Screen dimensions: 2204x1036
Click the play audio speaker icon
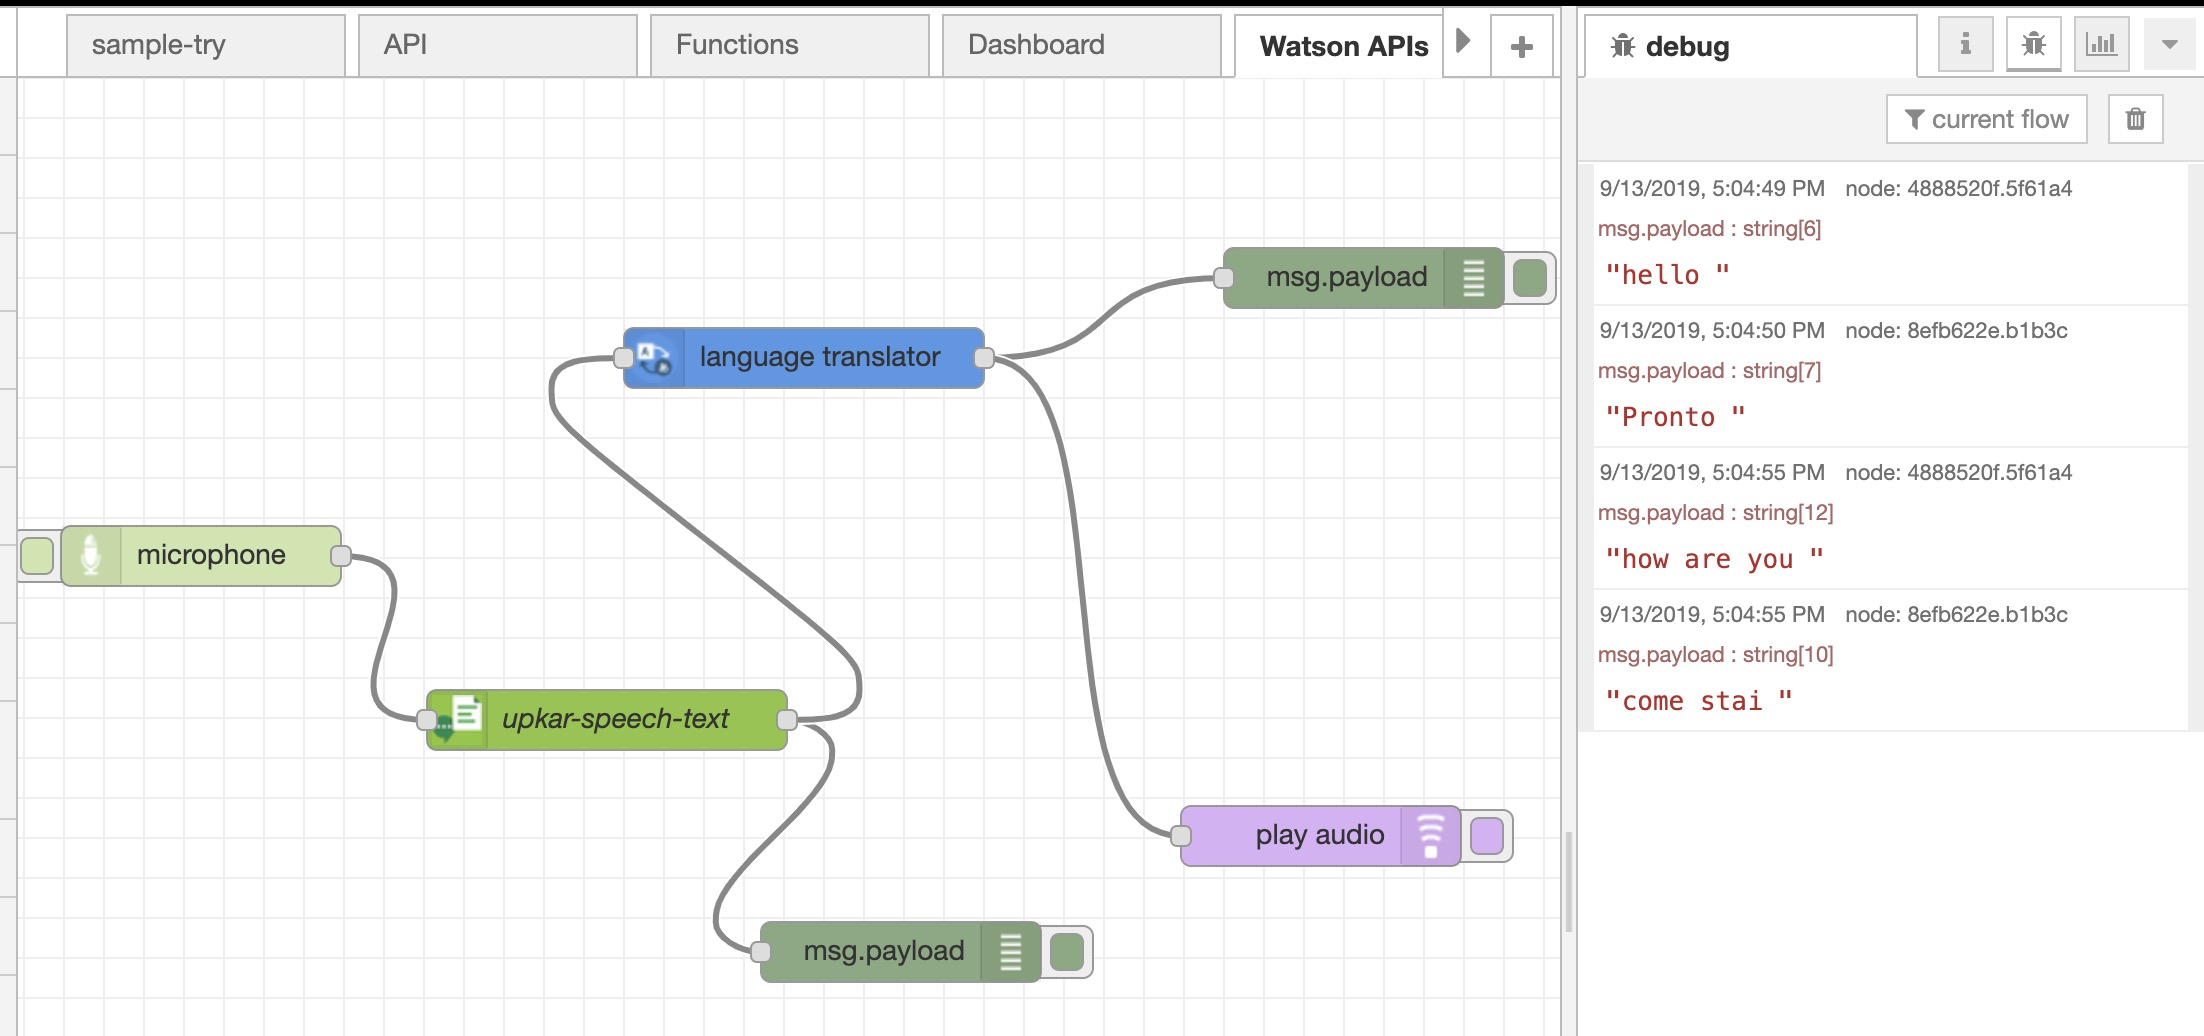1430,836
